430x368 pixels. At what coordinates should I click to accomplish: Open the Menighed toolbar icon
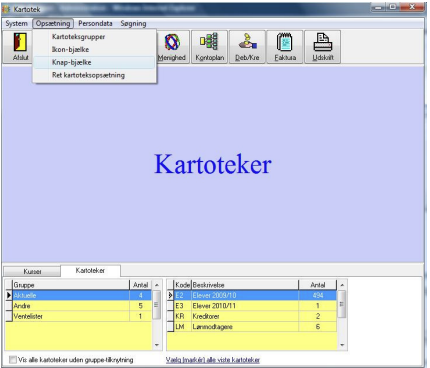[173, 43]
